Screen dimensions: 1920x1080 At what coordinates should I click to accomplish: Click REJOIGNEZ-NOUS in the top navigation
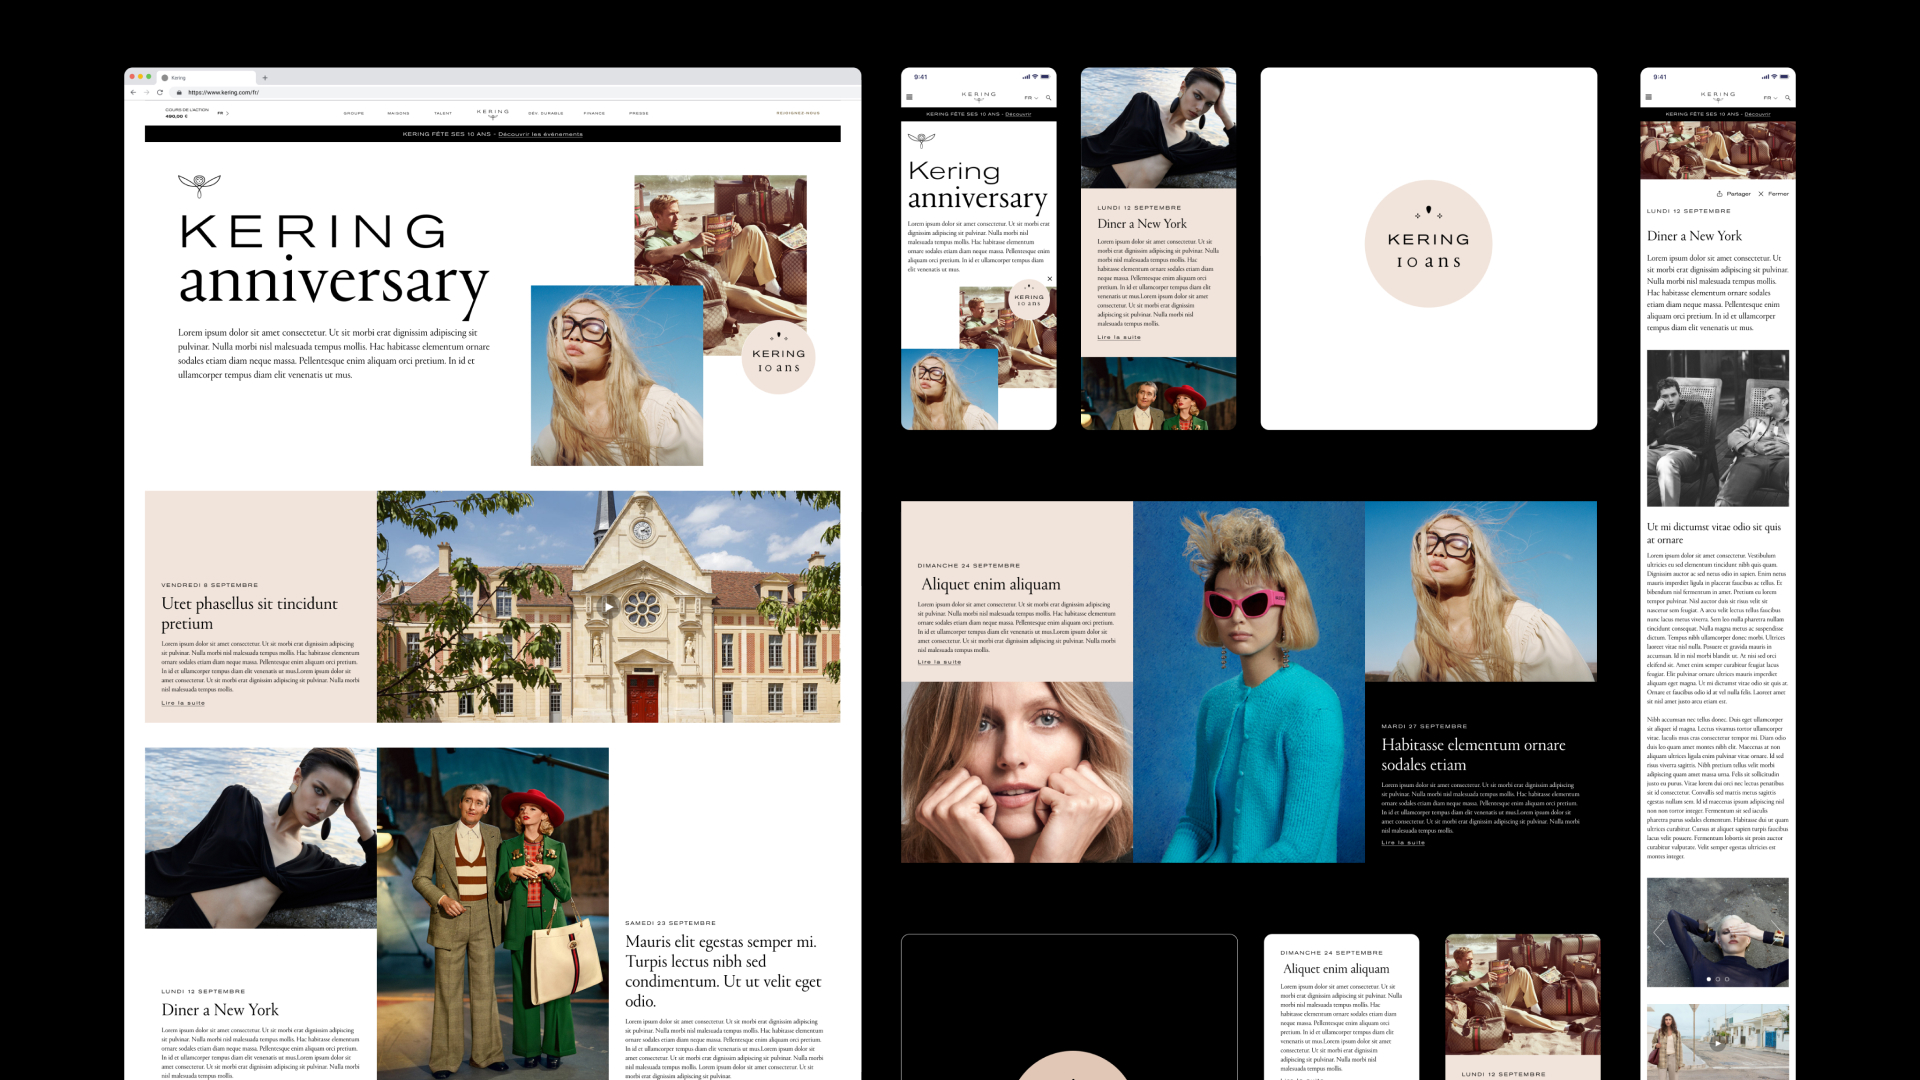coord(798,113)
